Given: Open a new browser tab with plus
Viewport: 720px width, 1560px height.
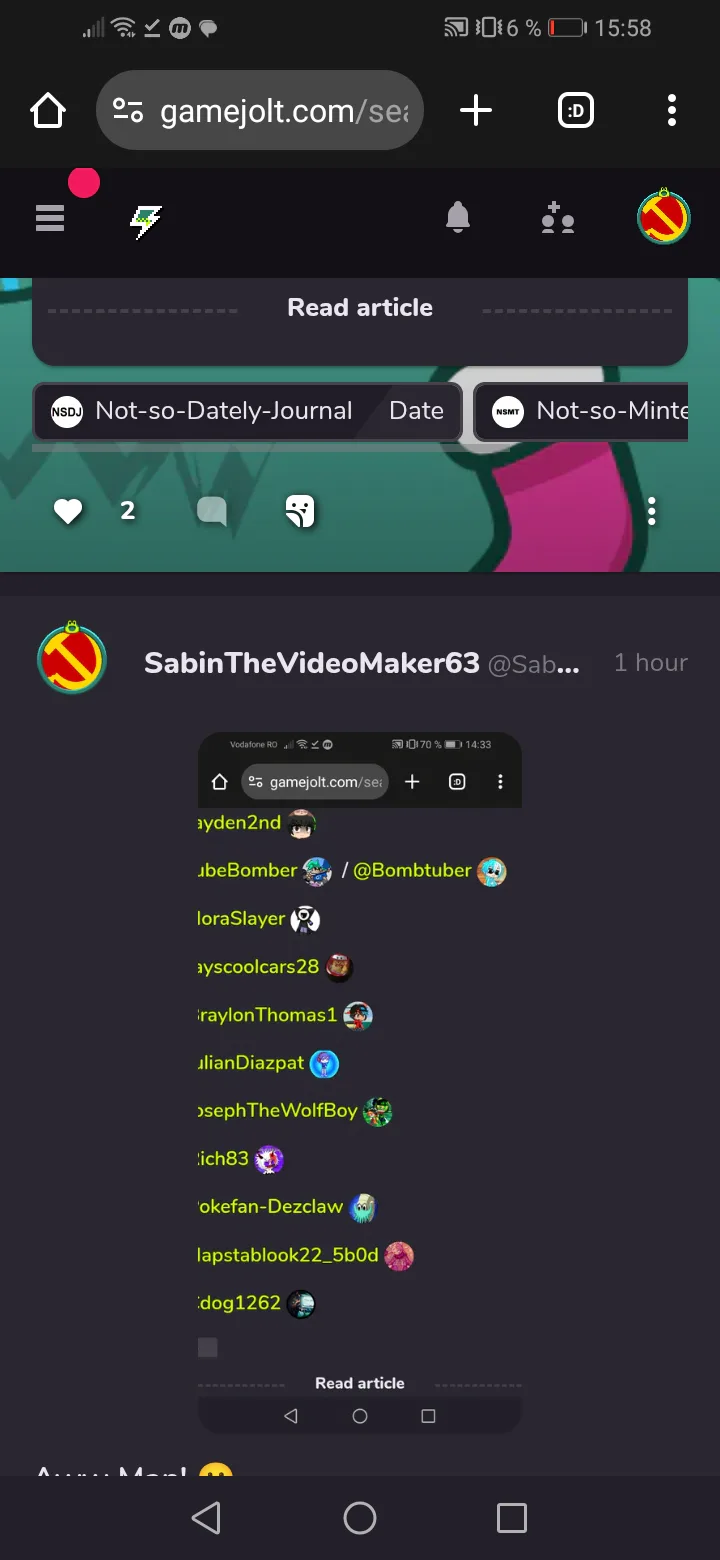Looking at the screenshot, I should pos(476,110).
